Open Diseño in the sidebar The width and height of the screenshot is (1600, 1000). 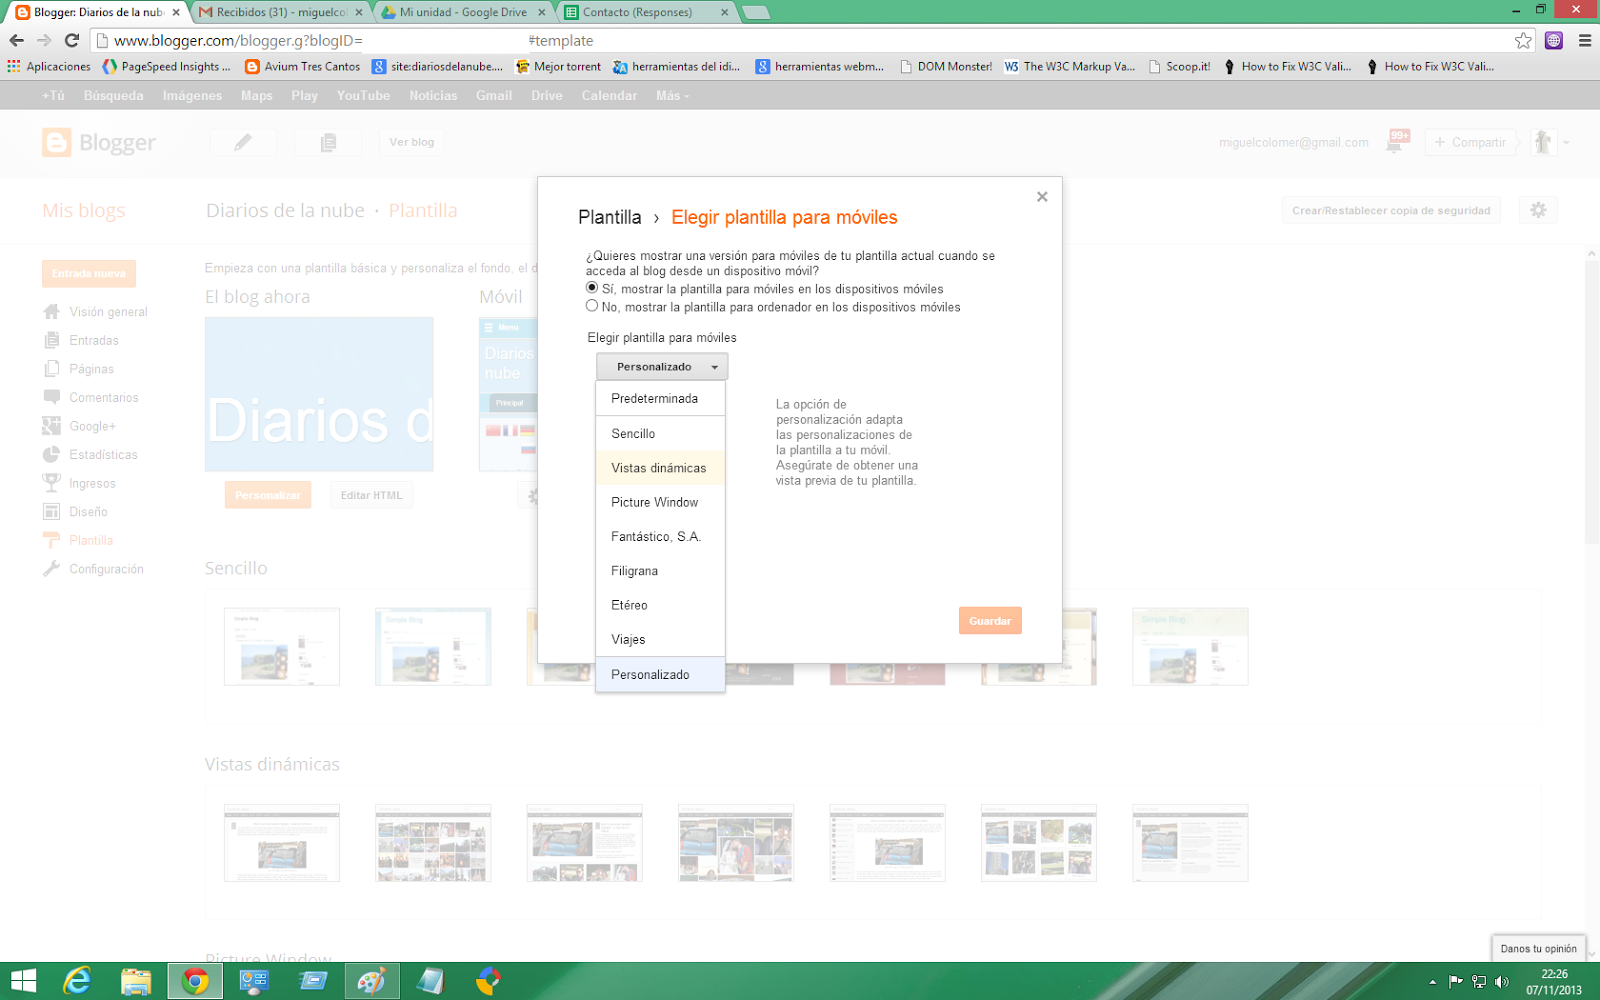point(76,511)
